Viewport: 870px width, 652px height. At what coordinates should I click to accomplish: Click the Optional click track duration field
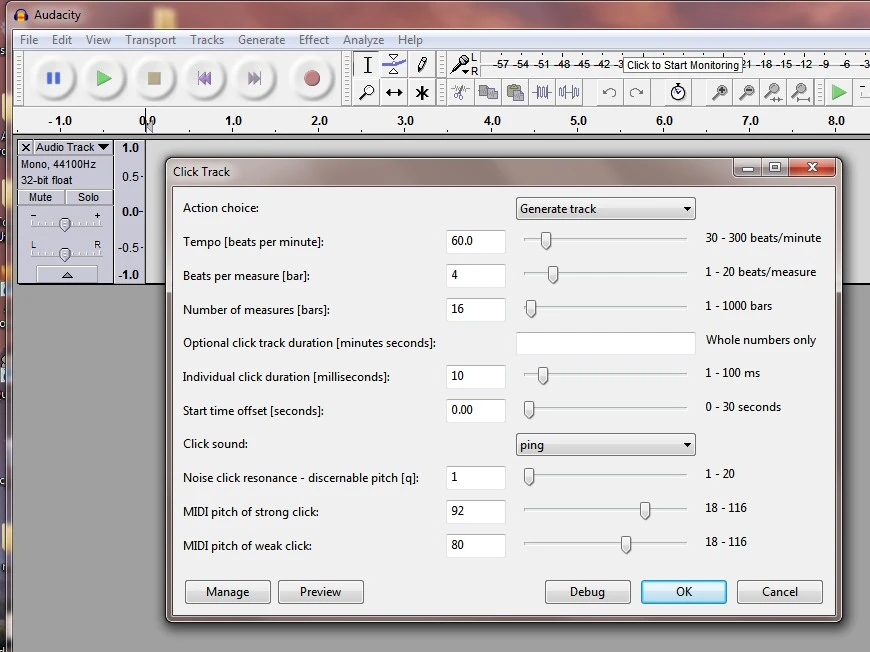(x=605, y=343)
